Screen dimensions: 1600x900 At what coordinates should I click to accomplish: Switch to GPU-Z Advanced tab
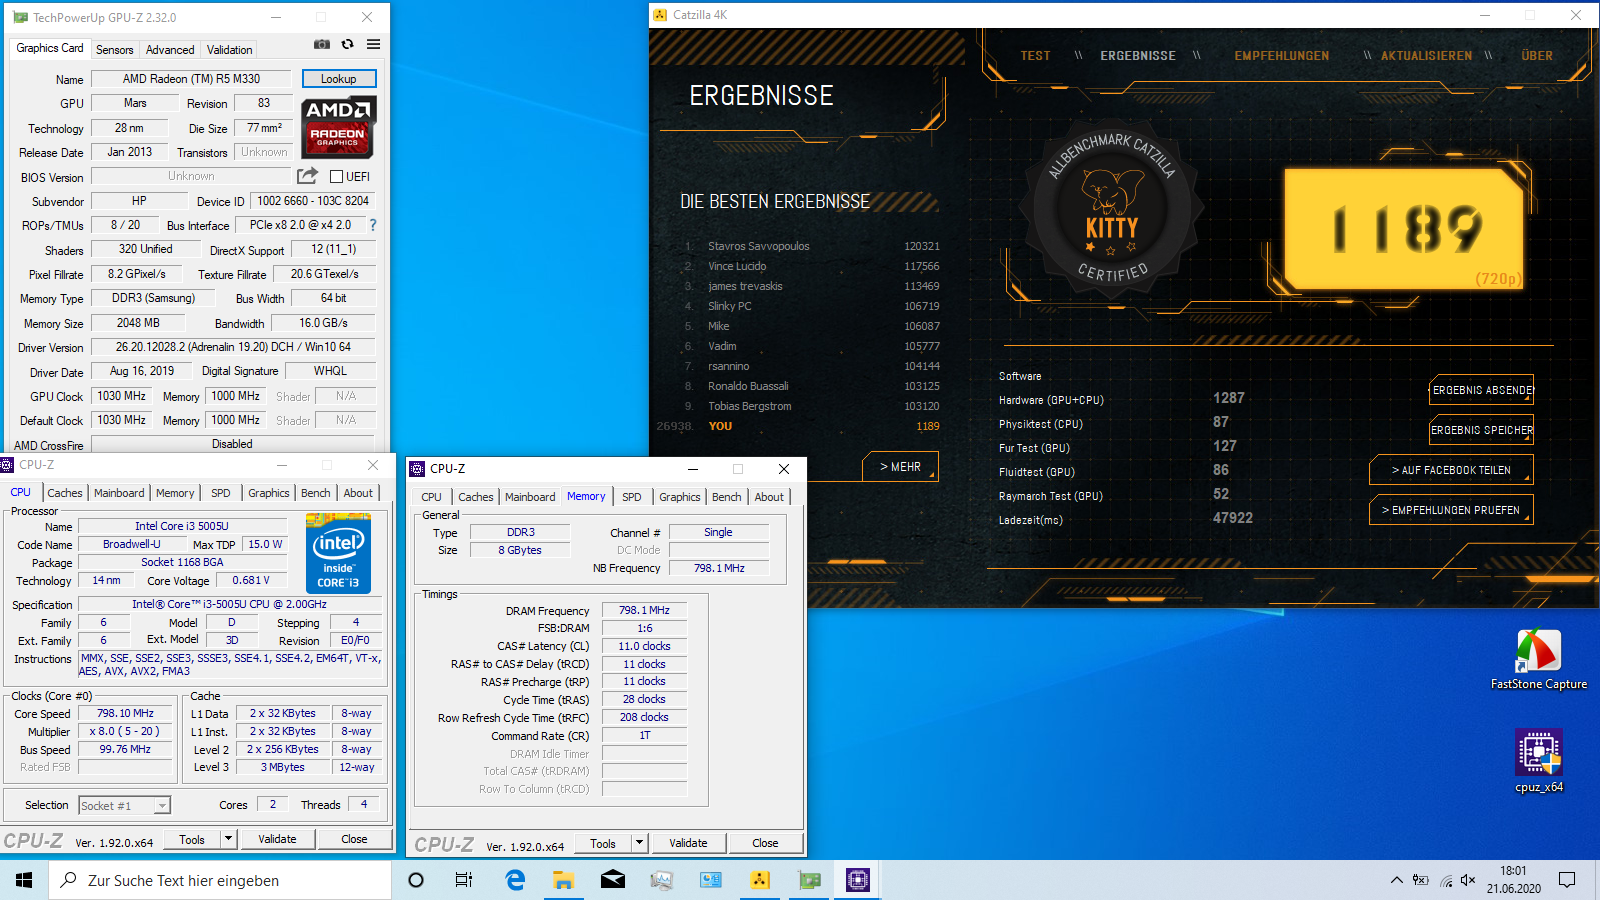170,49
